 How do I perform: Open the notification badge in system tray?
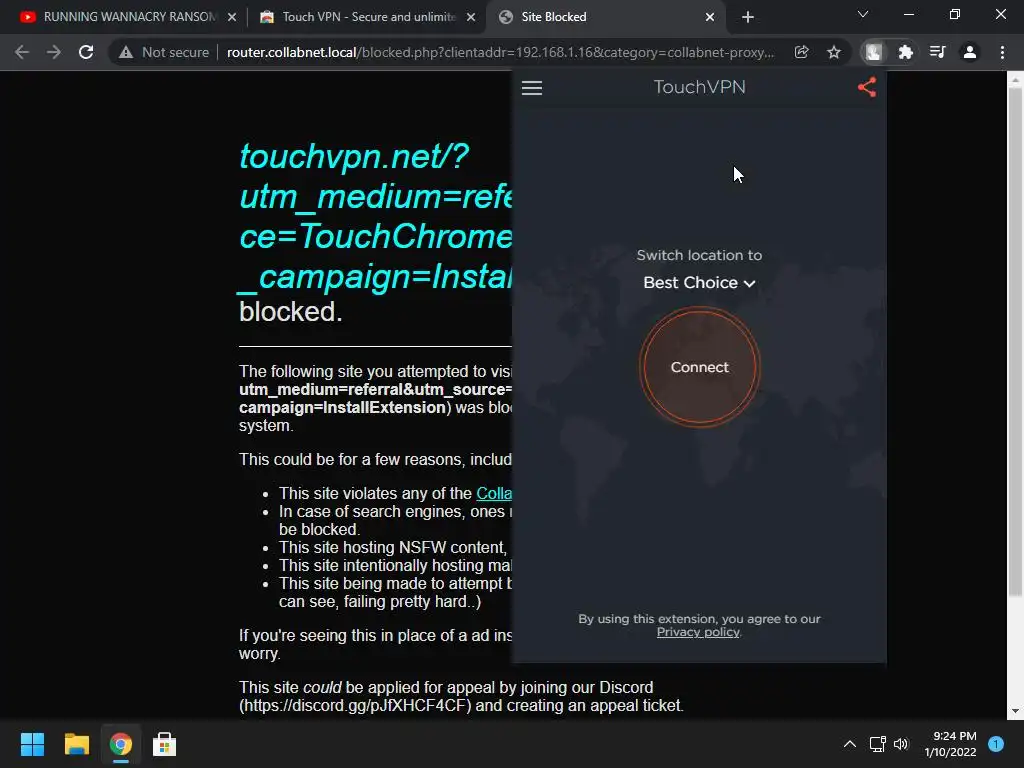click(x=996, y=744)
